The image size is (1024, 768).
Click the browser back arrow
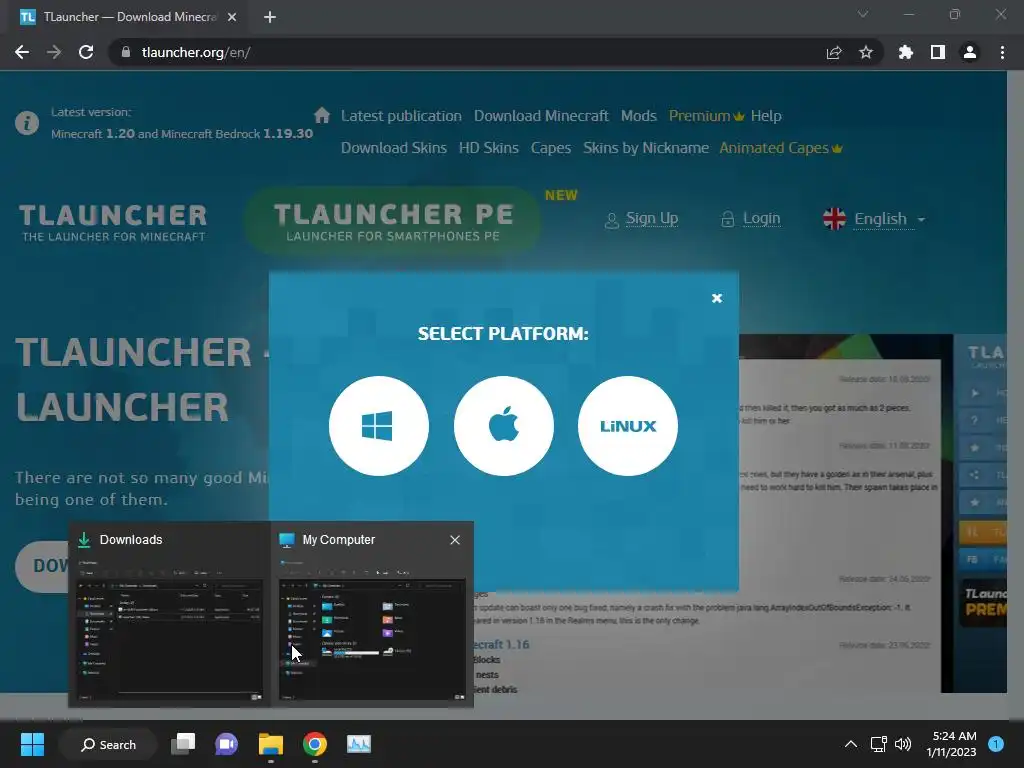click(x=22, y=52)
